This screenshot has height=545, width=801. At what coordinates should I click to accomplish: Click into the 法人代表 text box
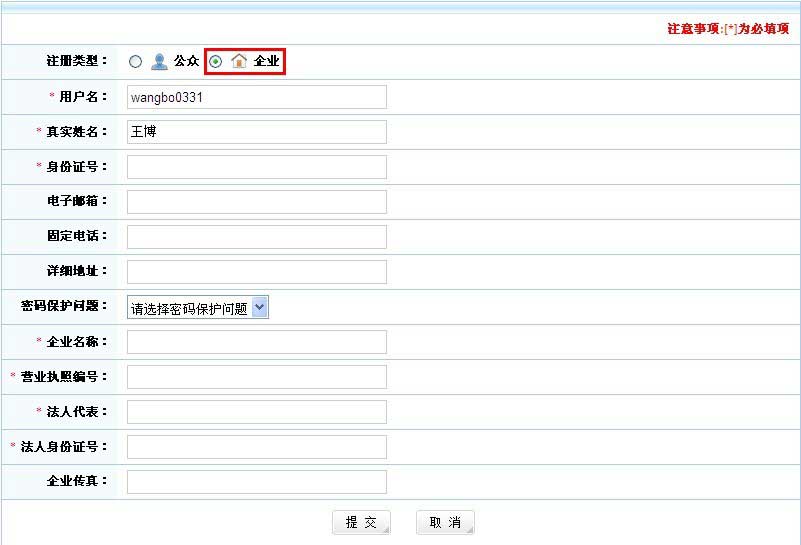coord(256,412)
